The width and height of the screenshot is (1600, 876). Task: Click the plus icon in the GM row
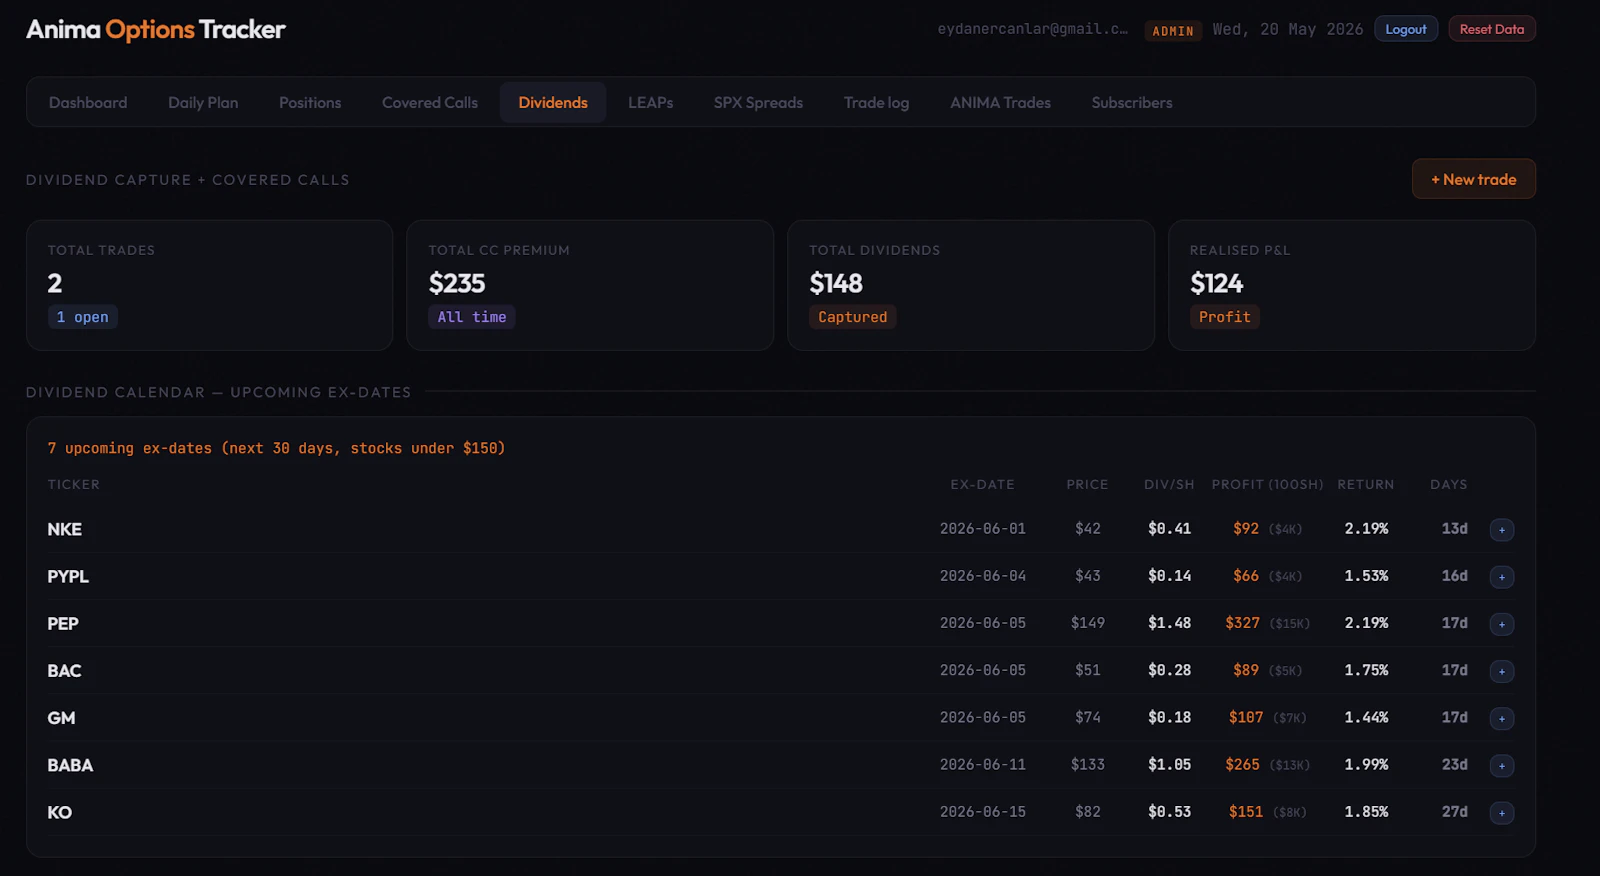click(x=1502, y=718)
